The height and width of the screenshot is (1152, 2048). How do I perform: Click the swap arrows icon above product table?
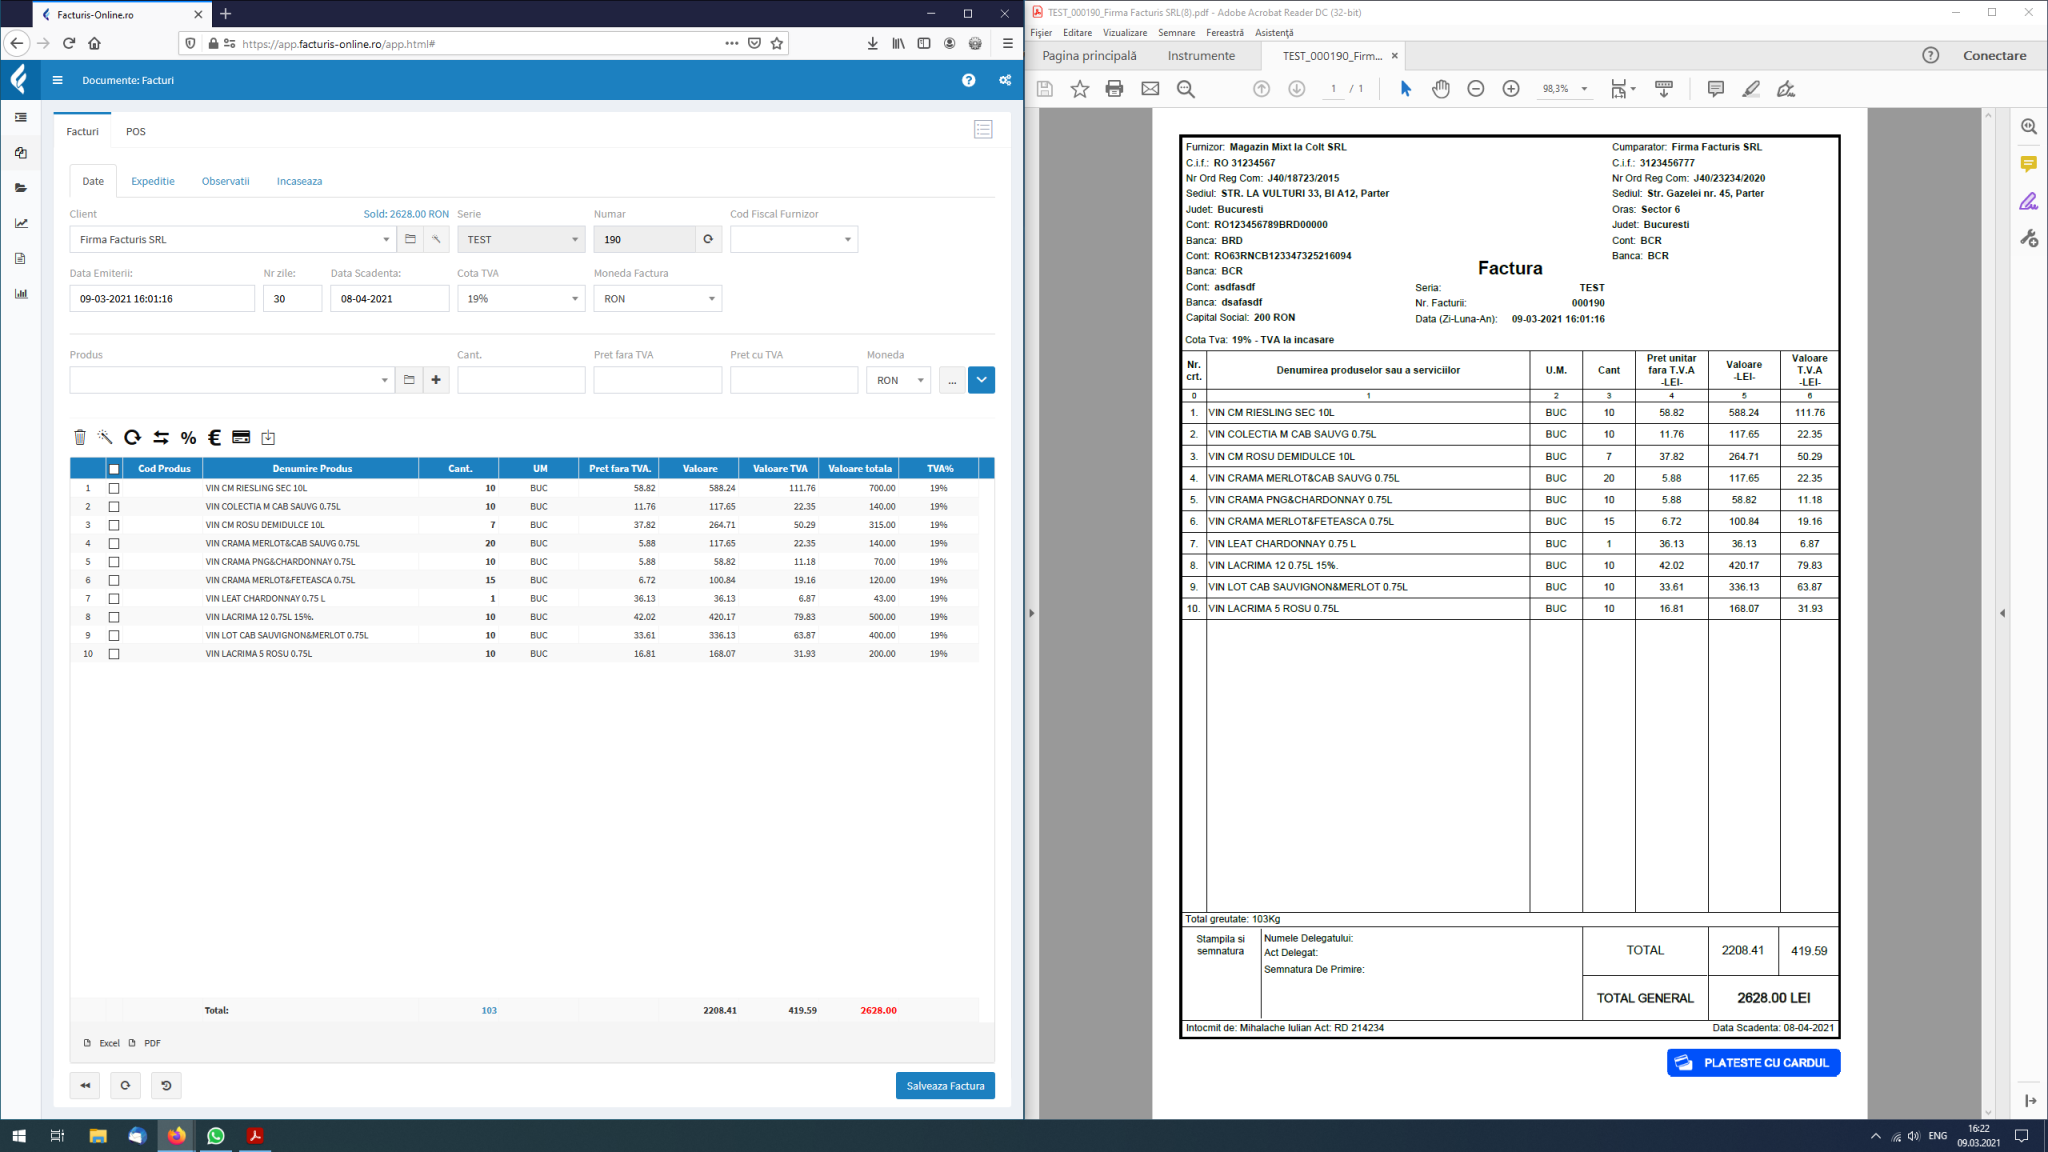click(x=161, y=437)
